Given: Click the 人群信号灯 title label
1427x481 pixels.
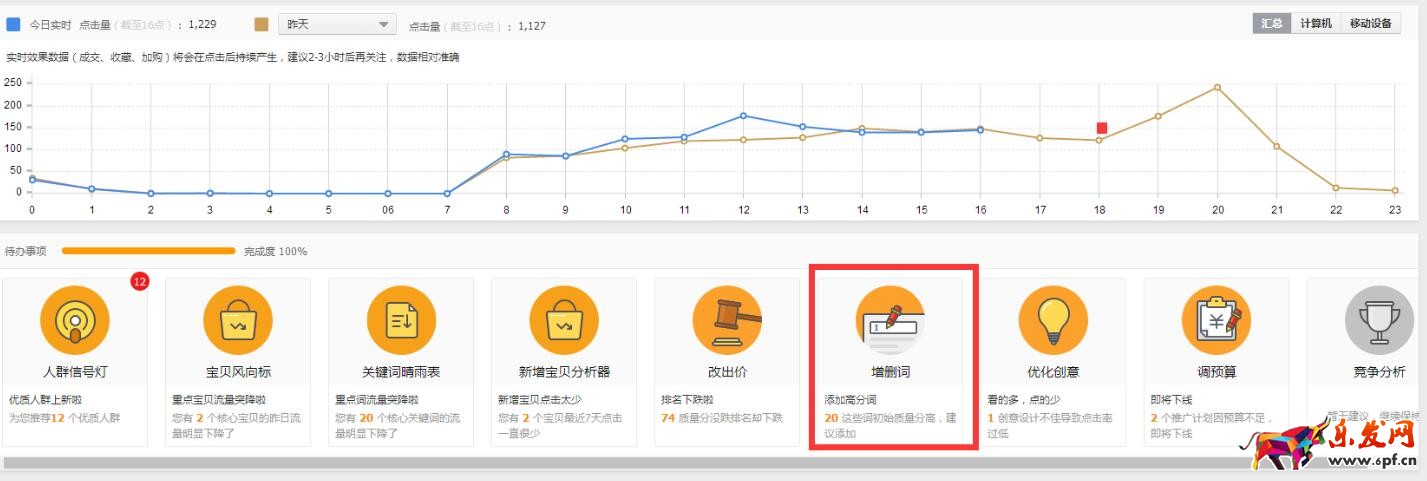Looking at the screenshot, I should (x=75, y=372).
